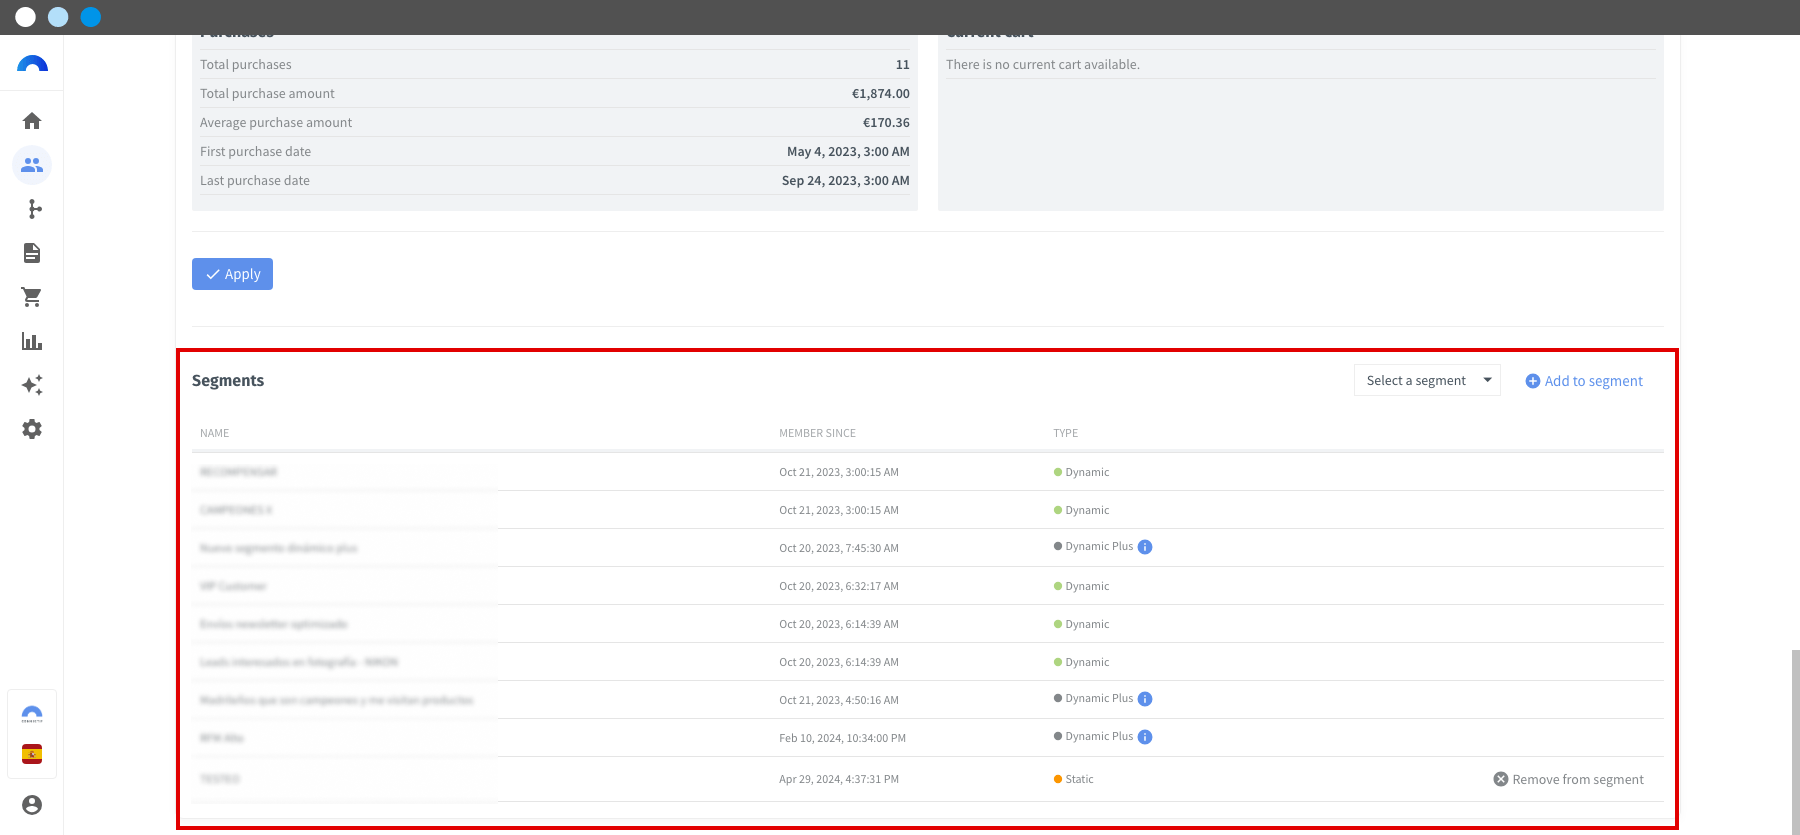This screenshot has height=835, width=1800.
Task: Open the workflow branch icon
Action: coord(32,209)
